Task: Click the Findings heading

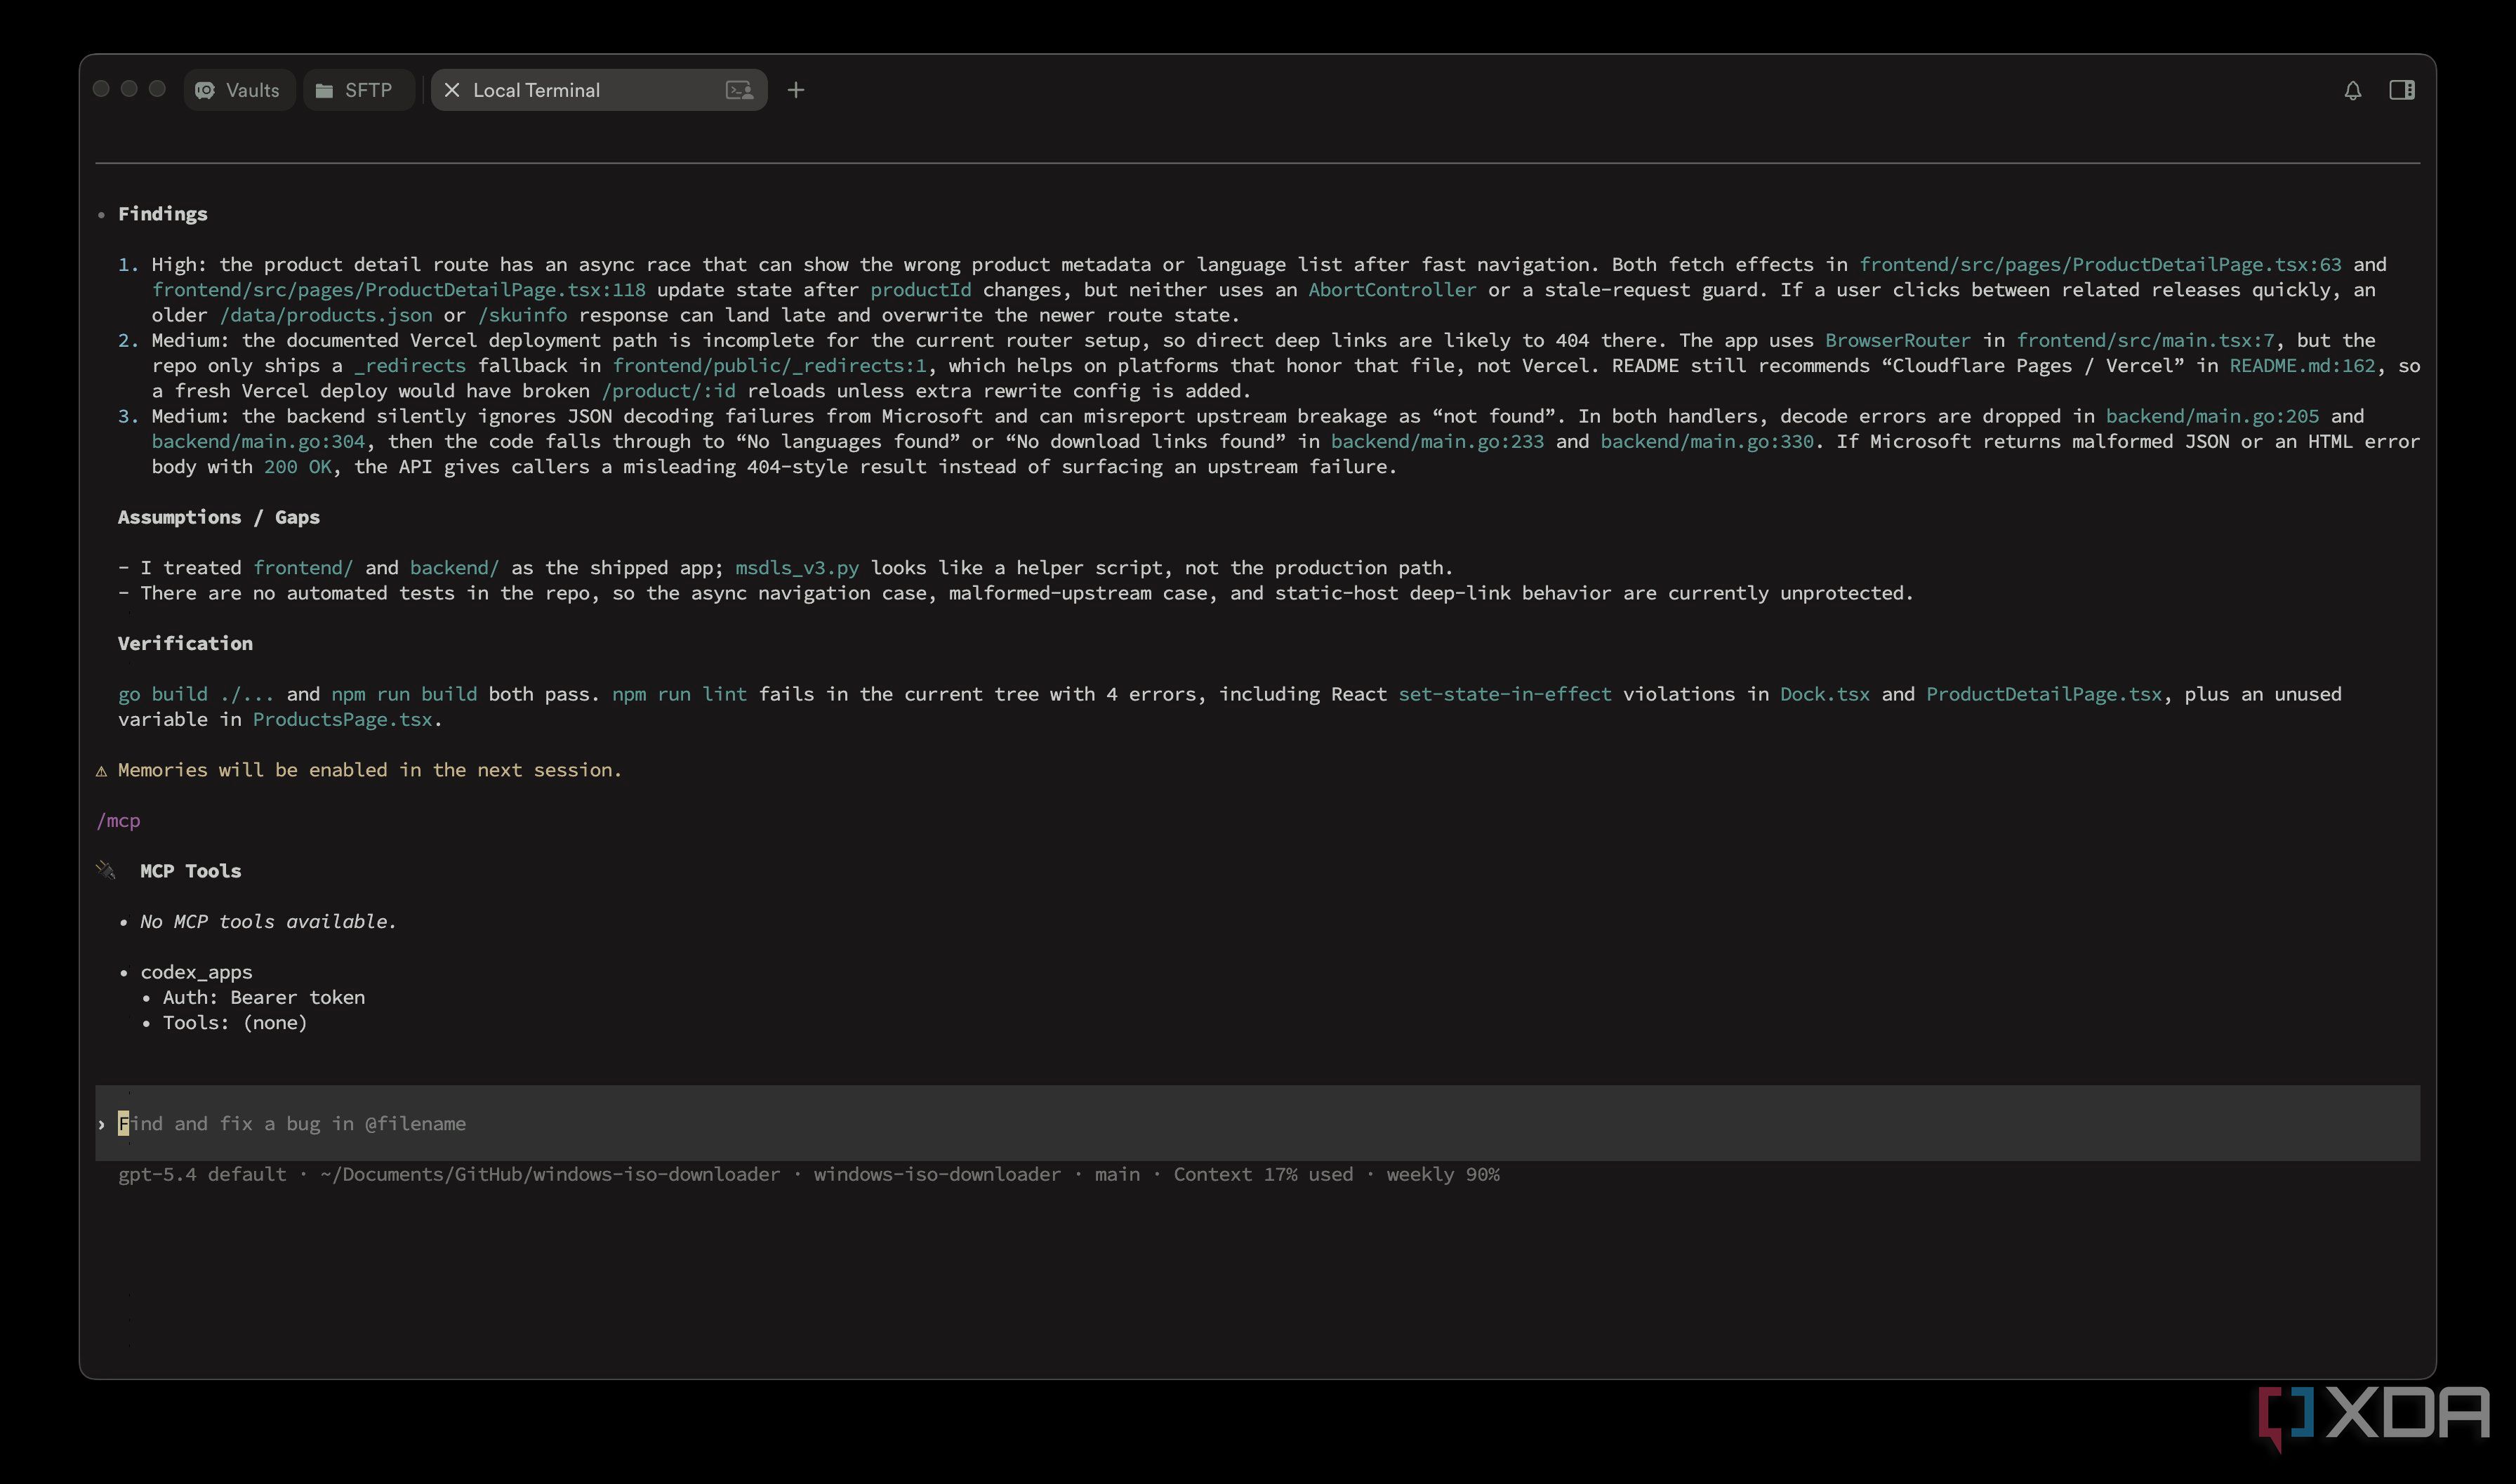Action: [163, 214]
